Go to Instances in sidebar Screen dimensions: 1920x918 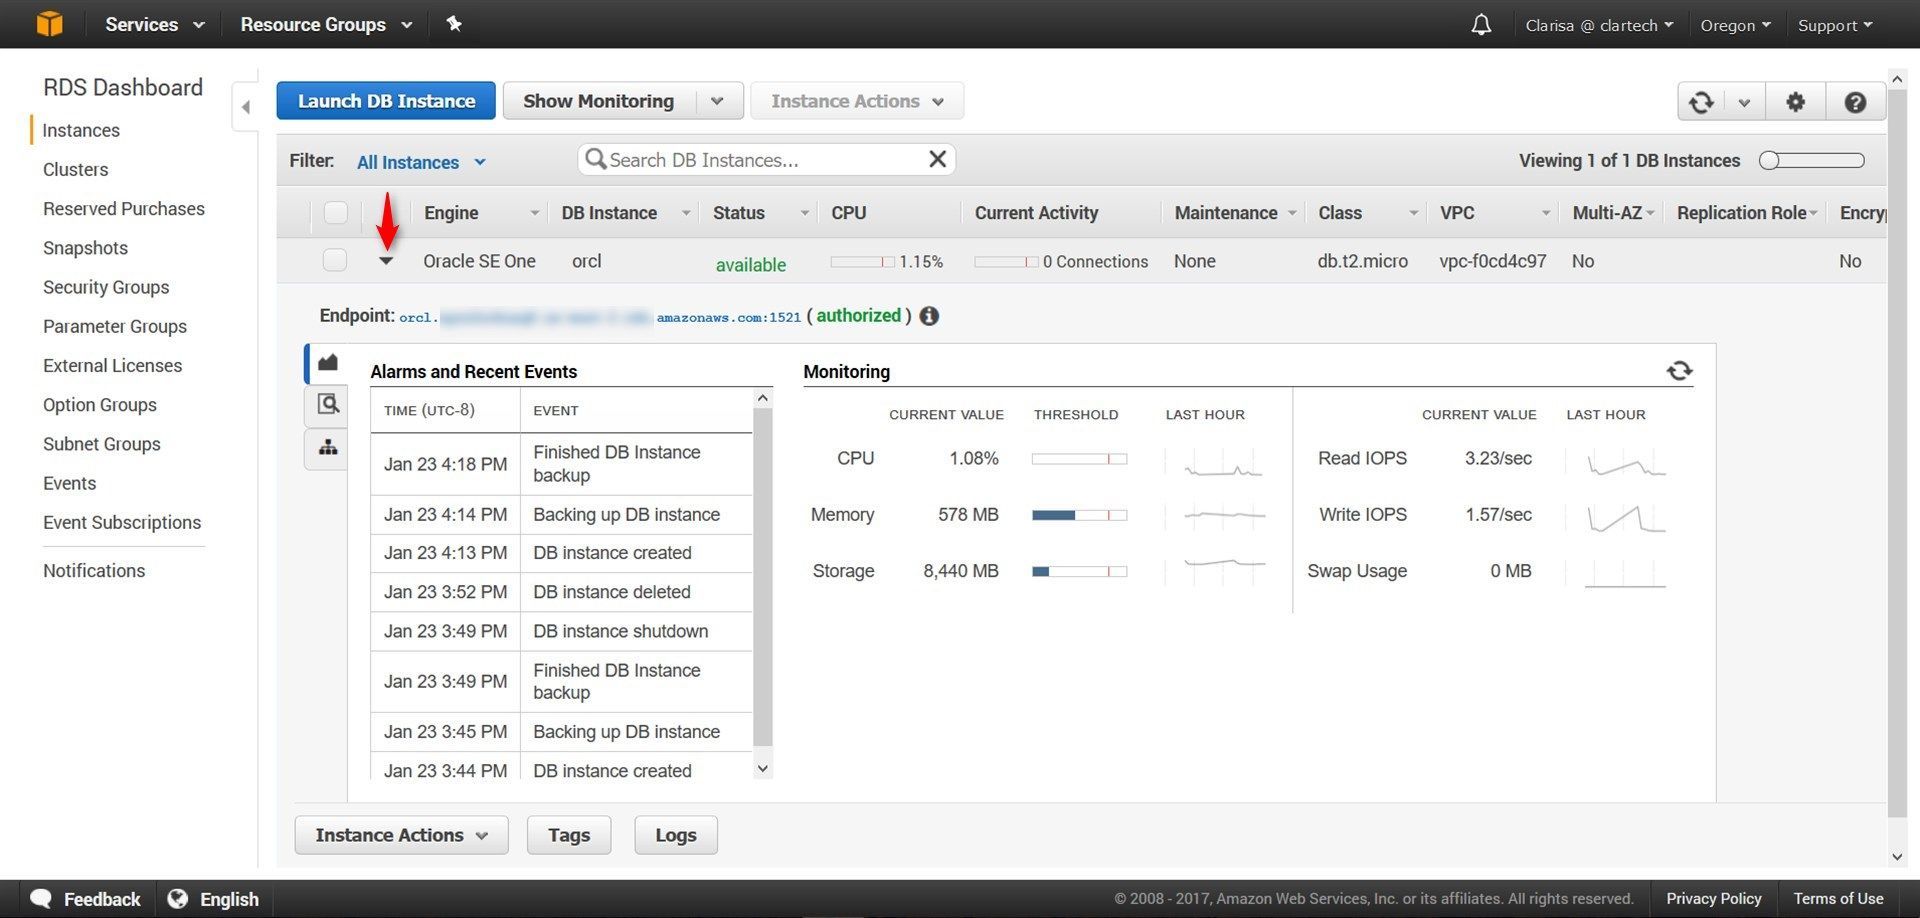pos(81,130)
